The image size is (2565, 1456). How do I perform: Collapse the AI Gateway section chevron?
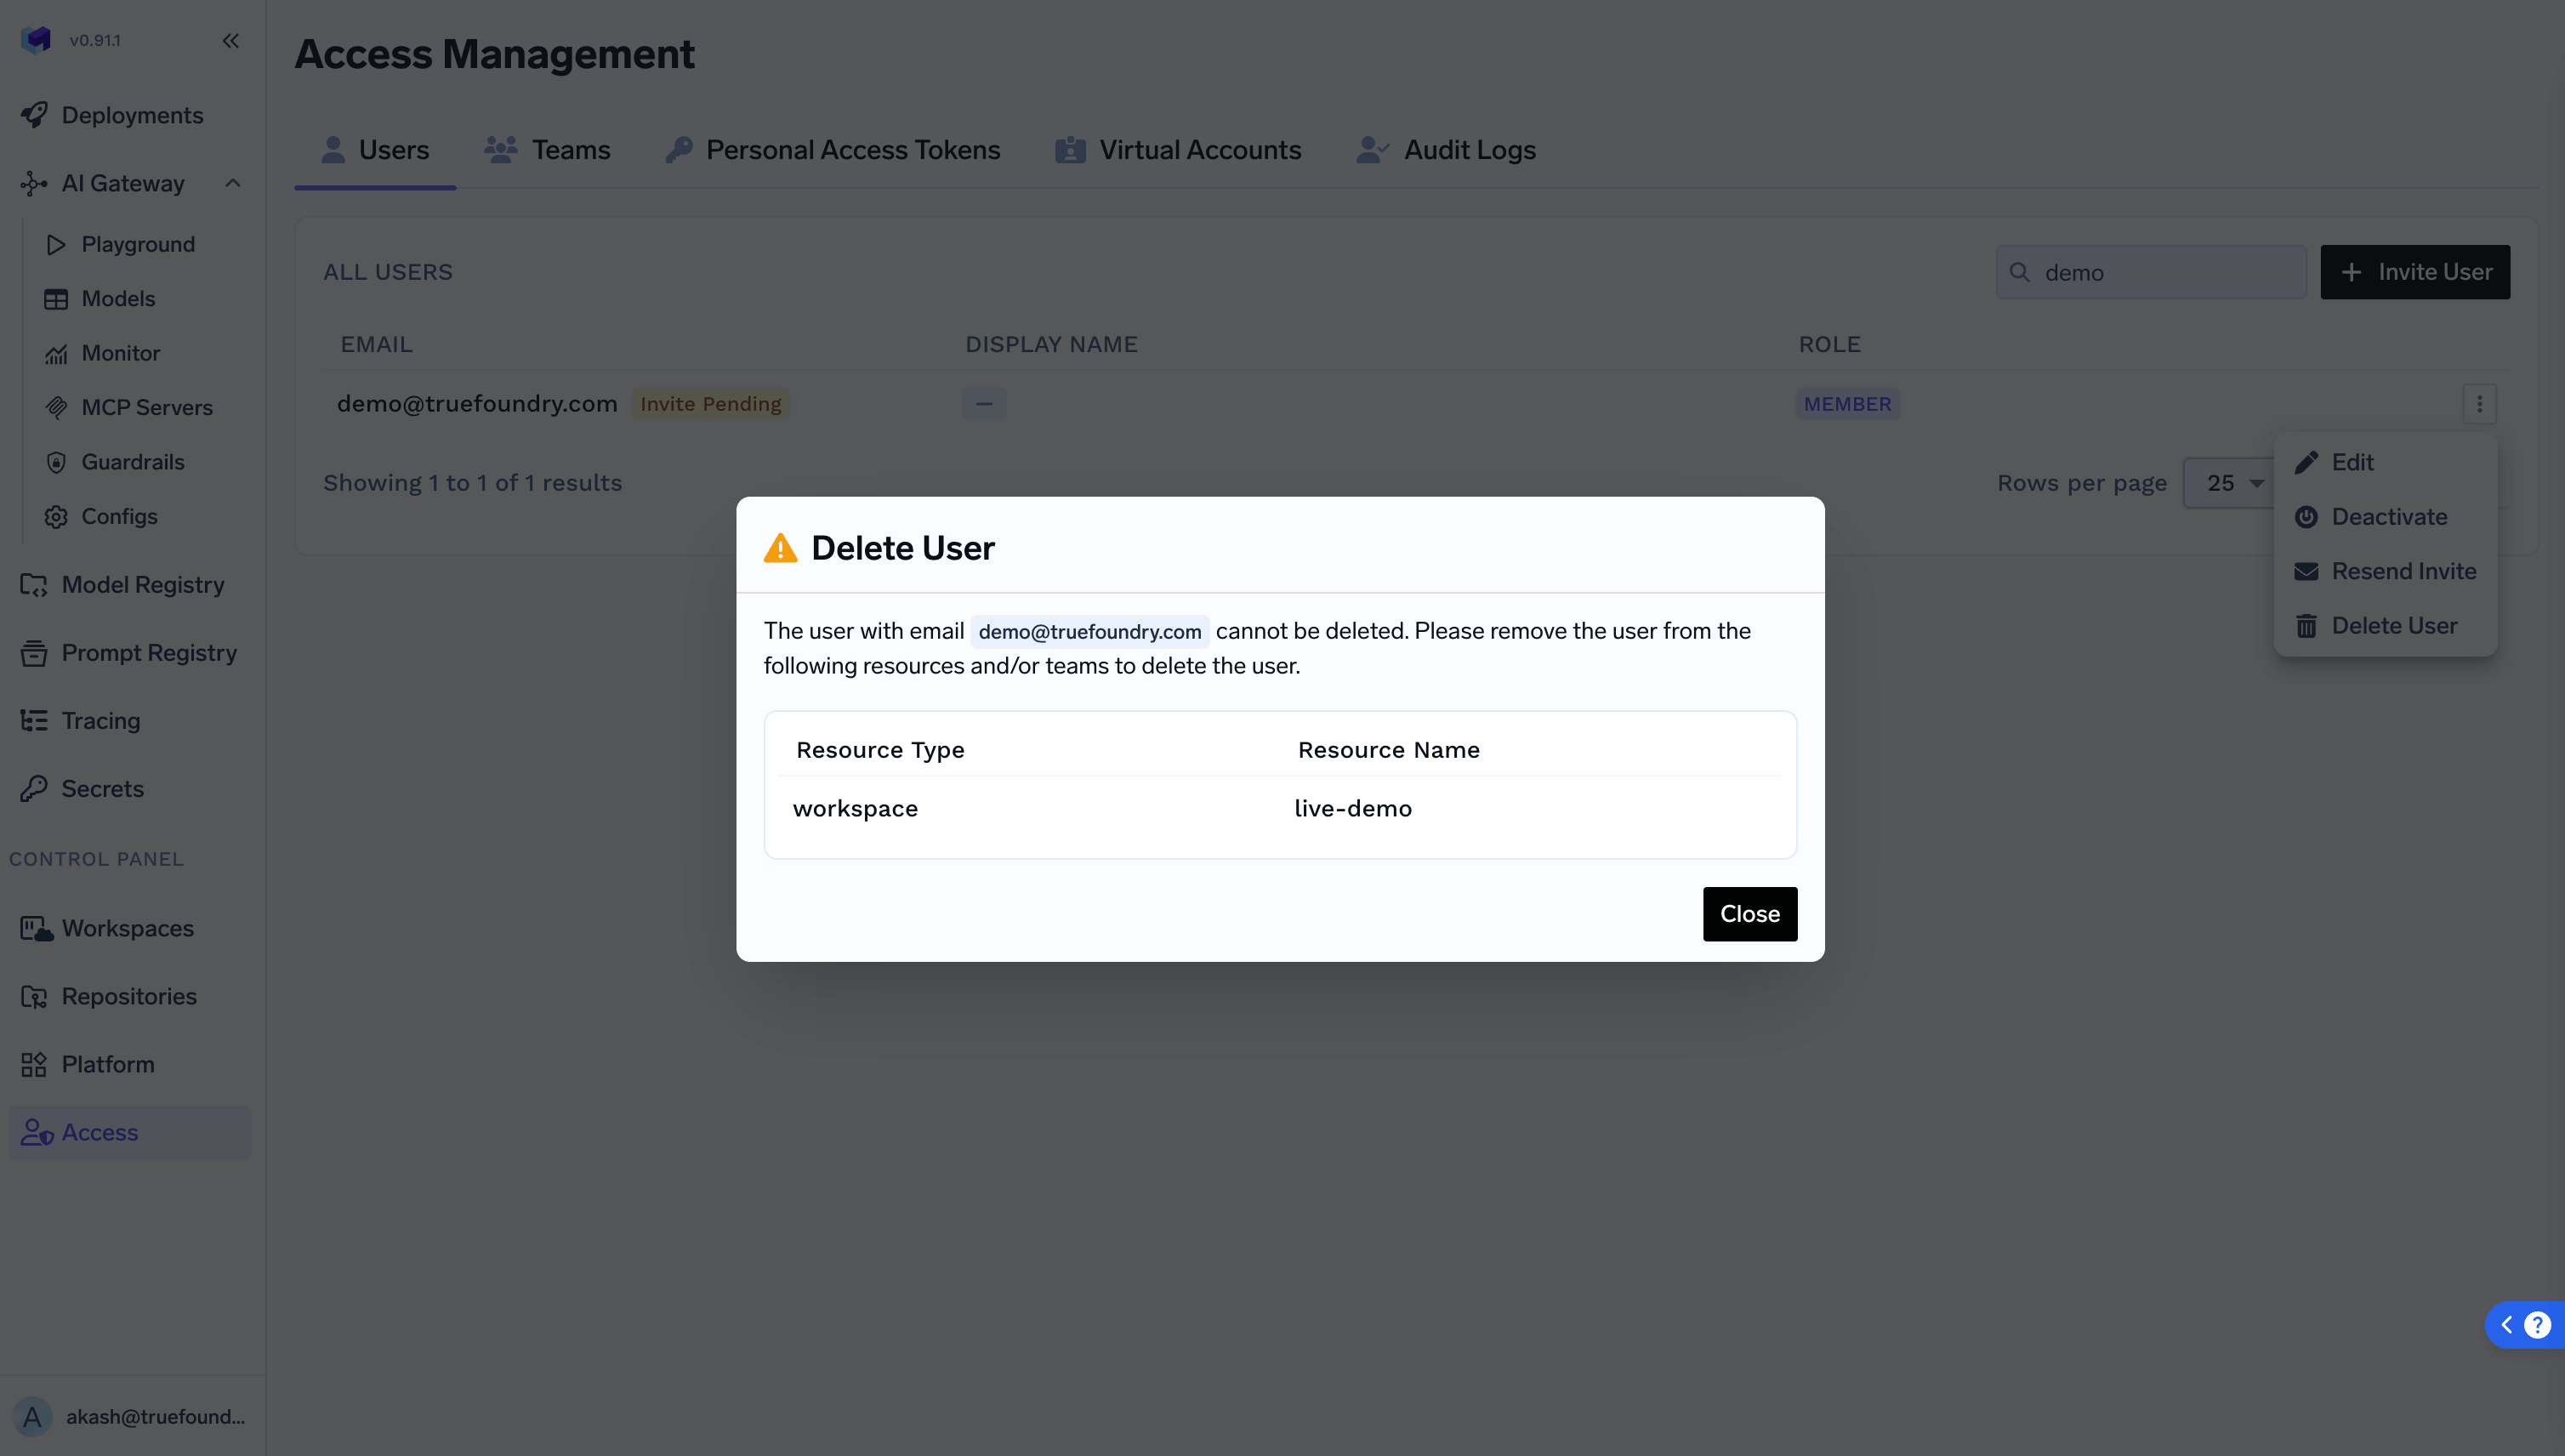233,183
